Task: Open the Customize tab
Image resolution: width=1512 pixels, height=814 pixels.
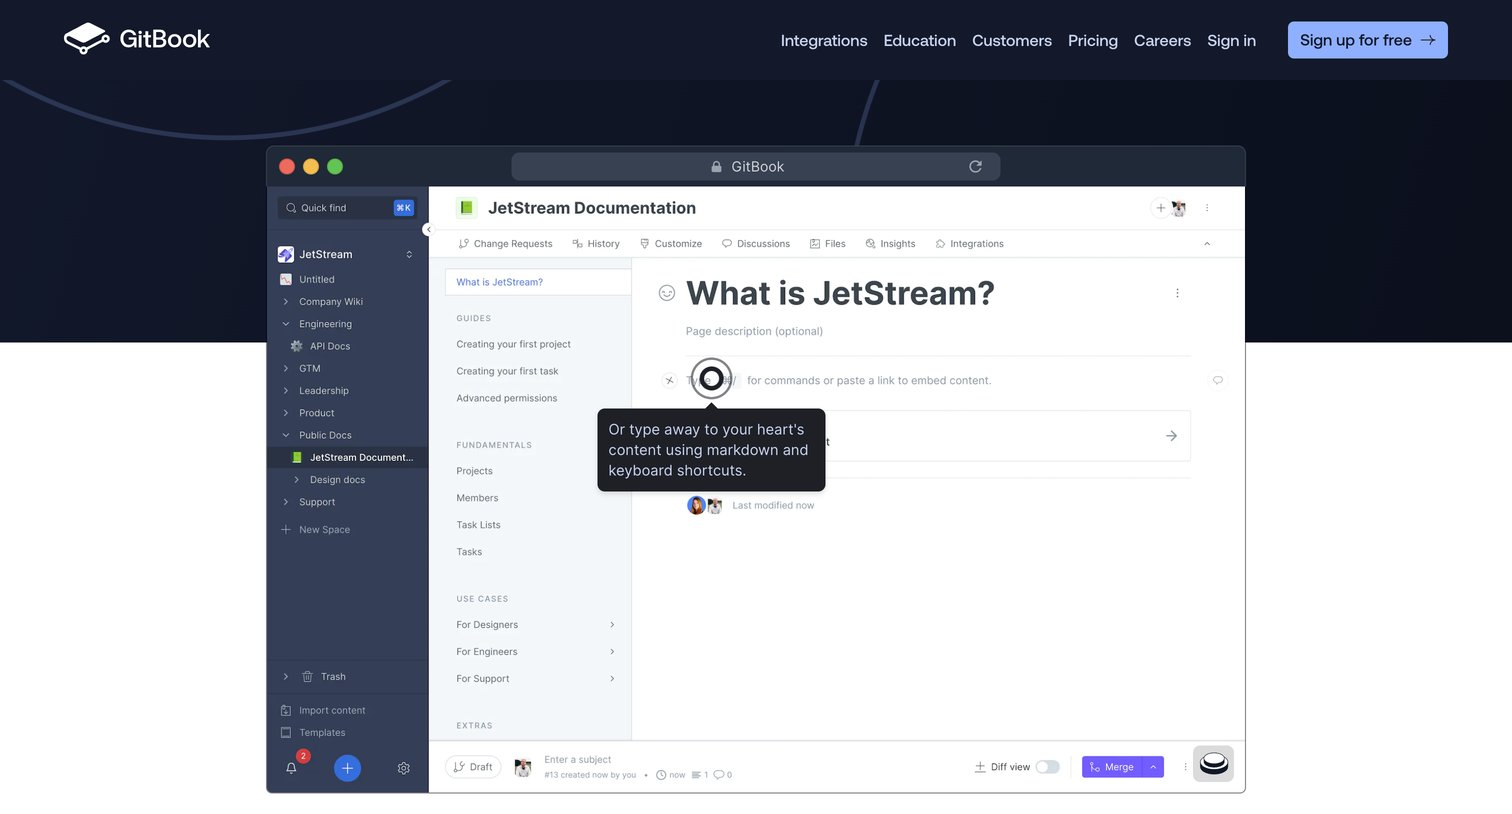Action: (x=671, y=244)
